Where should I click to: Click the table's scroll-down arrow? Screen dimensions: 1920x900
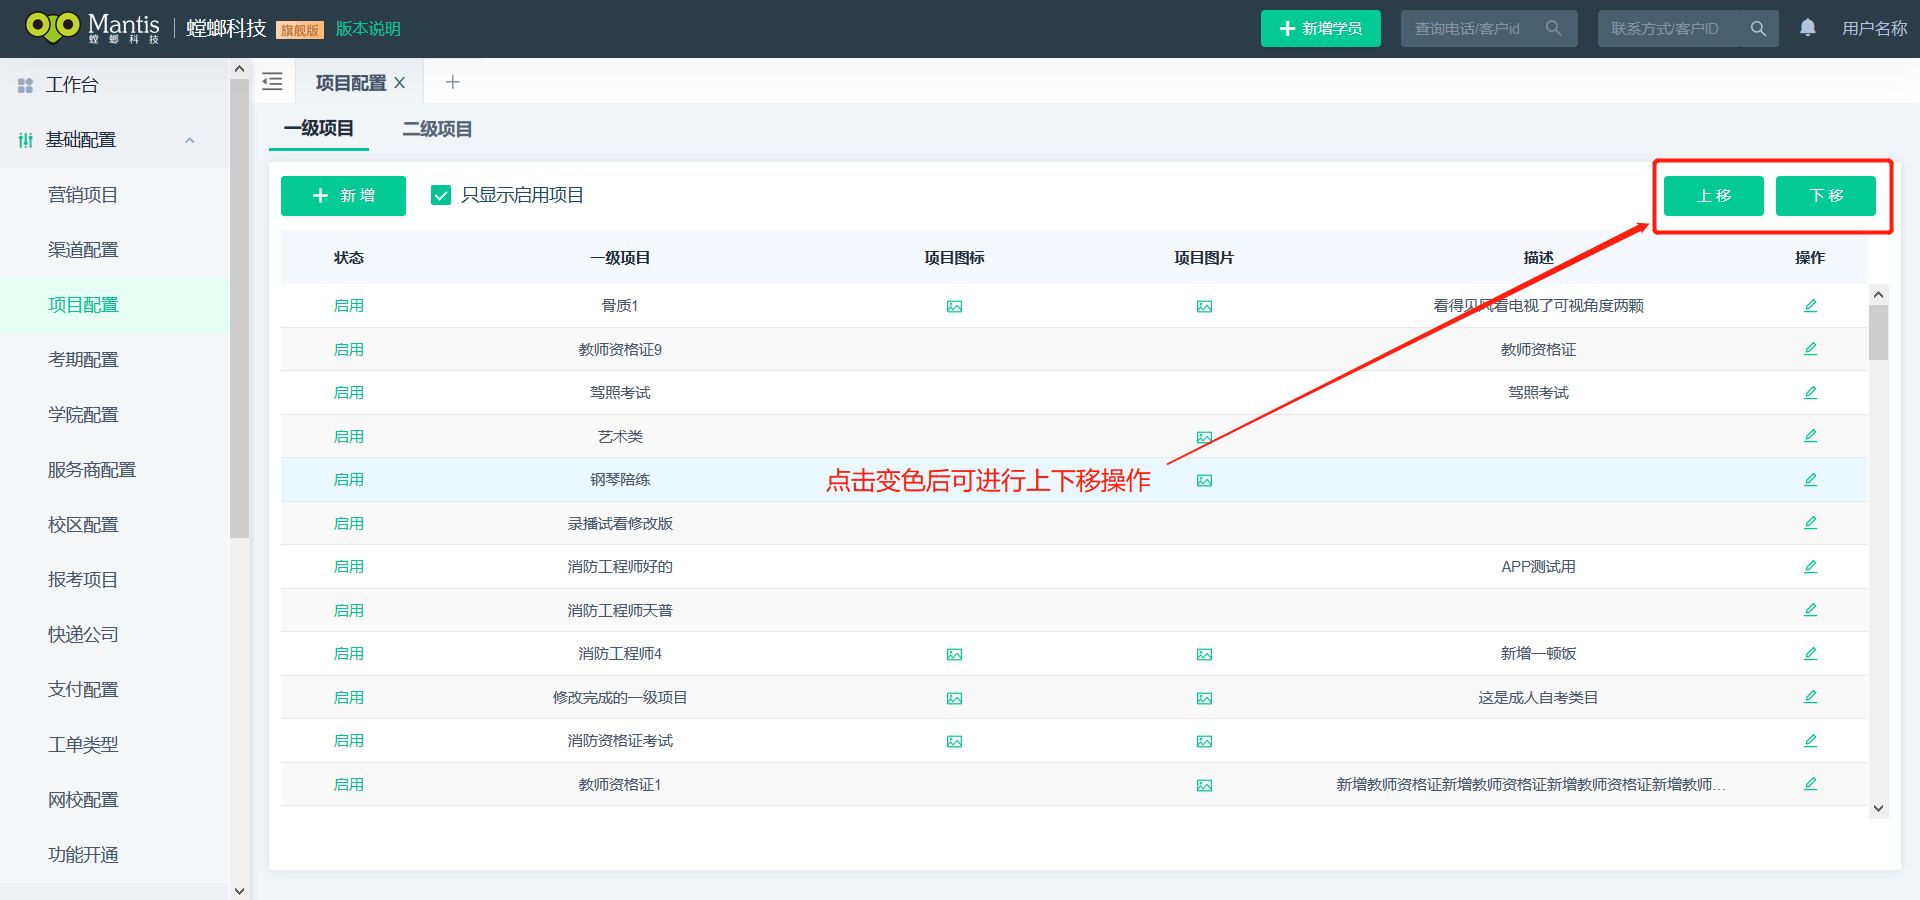click(1878, 808)
